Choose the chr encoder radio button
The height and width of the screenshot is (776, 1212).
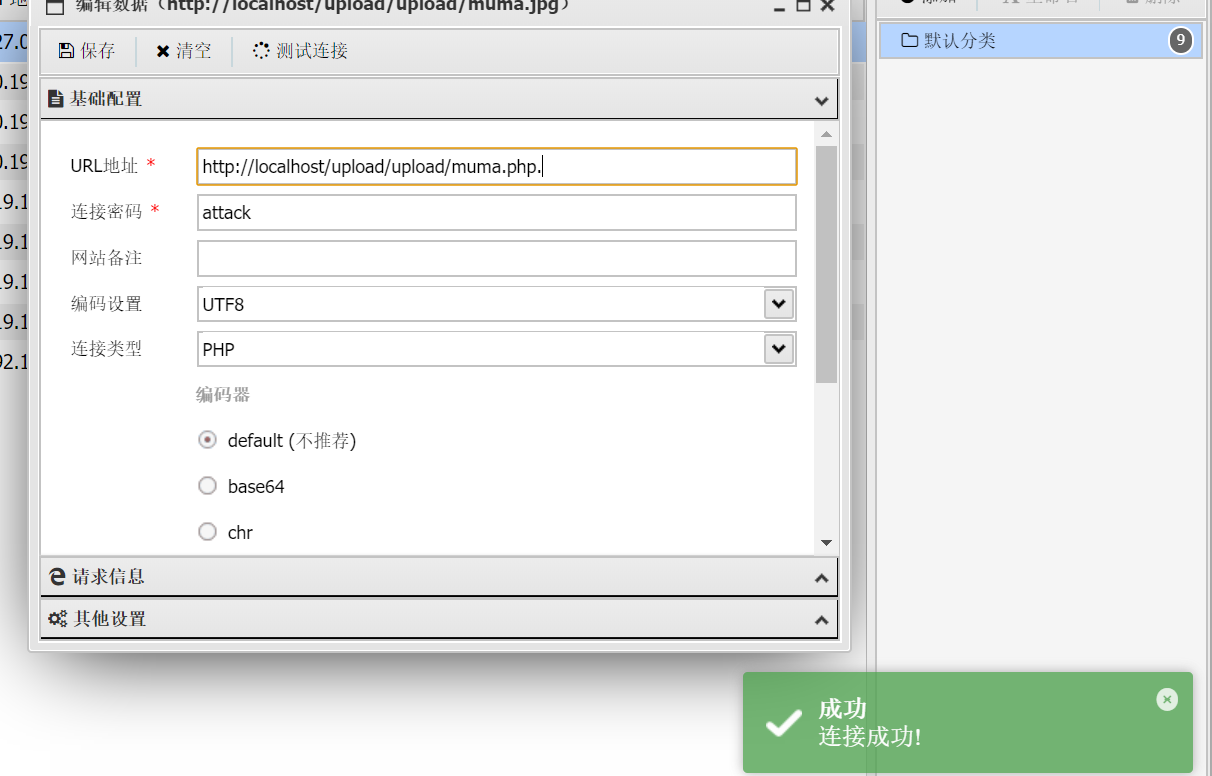click(x=208, y=532)
